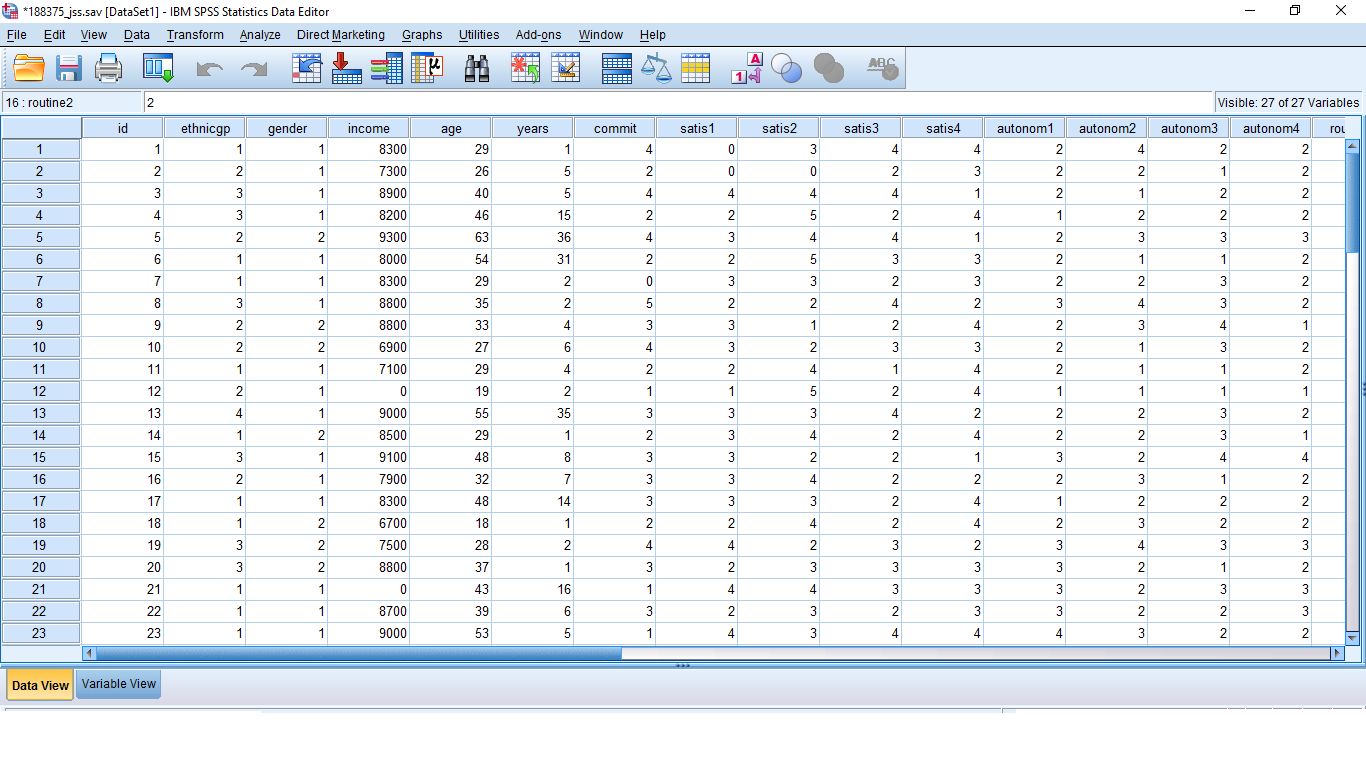1366x768 pixels.
Task: Click the Show All Variables icon
Action: (x=829, y=68)
